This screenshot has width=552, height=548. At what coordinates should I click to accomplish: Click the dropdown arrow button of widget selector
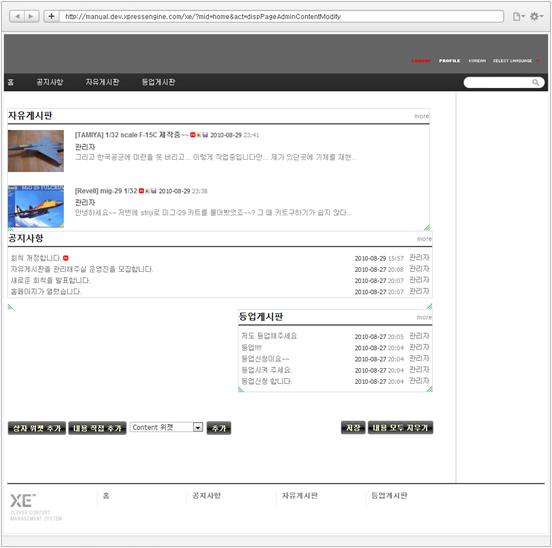point(198,427)
